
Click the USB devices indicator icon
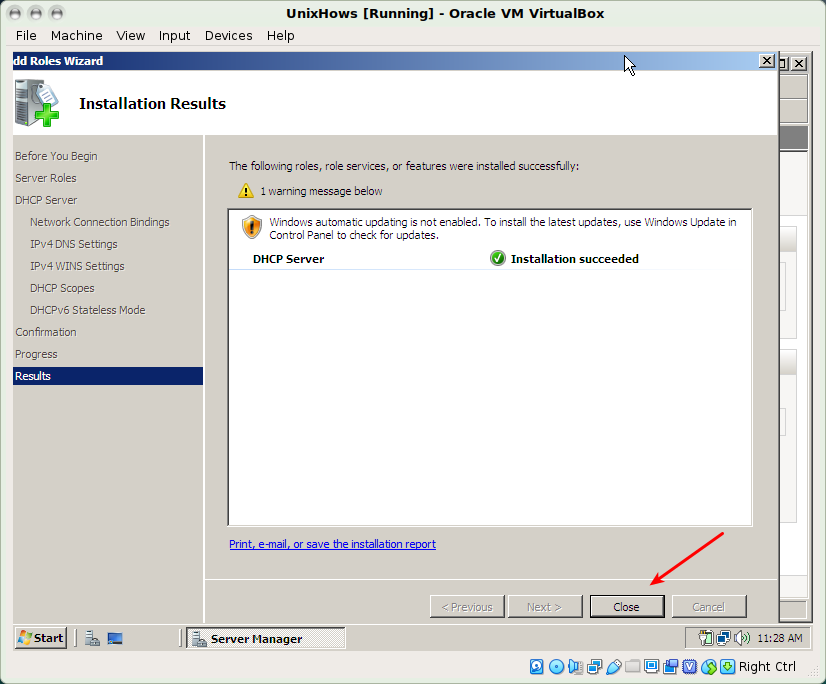(614, 667)
